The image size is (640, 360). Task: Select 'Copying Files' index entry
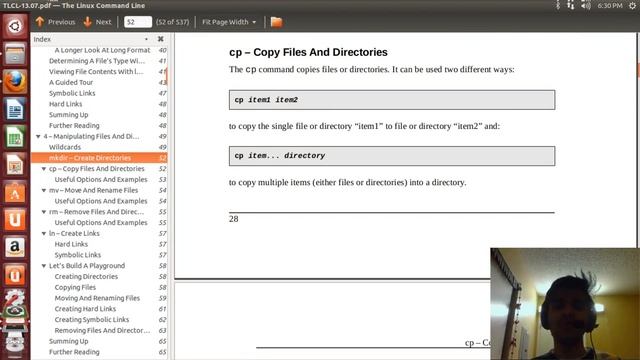[75, 287]
